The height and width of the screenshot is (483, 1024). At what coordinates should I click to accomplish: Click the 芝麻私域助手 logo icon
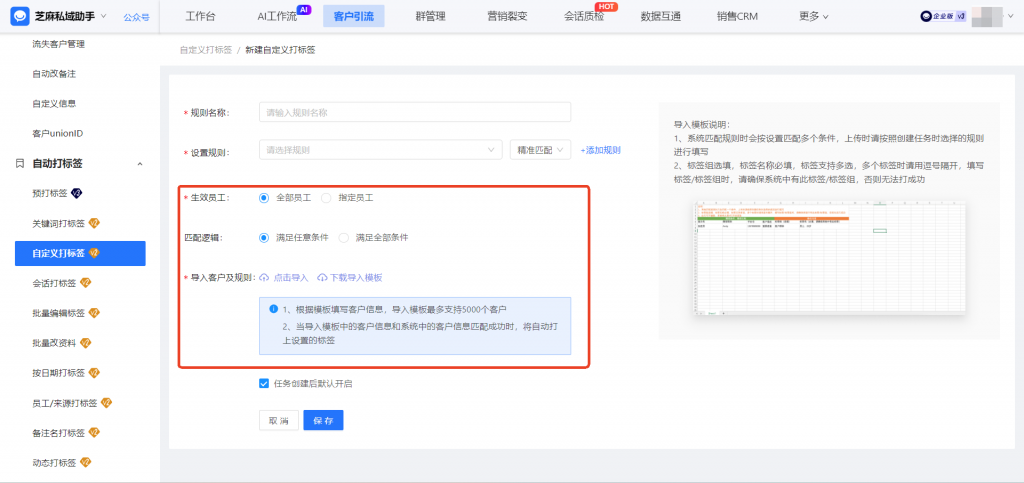20,16
